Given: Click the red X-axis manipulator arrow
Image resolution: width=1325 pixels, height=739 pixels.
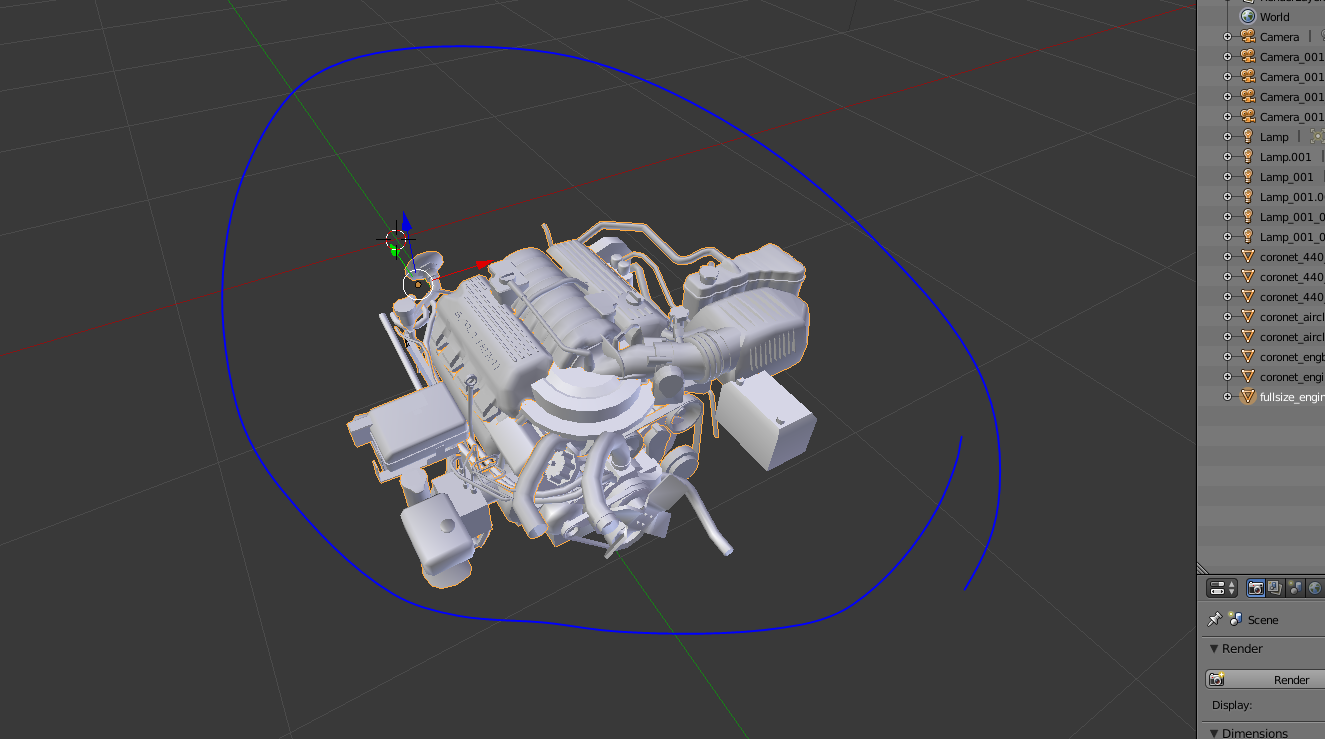Looking at the screenshot, I should pyautogui.click(x=485, y=265).
